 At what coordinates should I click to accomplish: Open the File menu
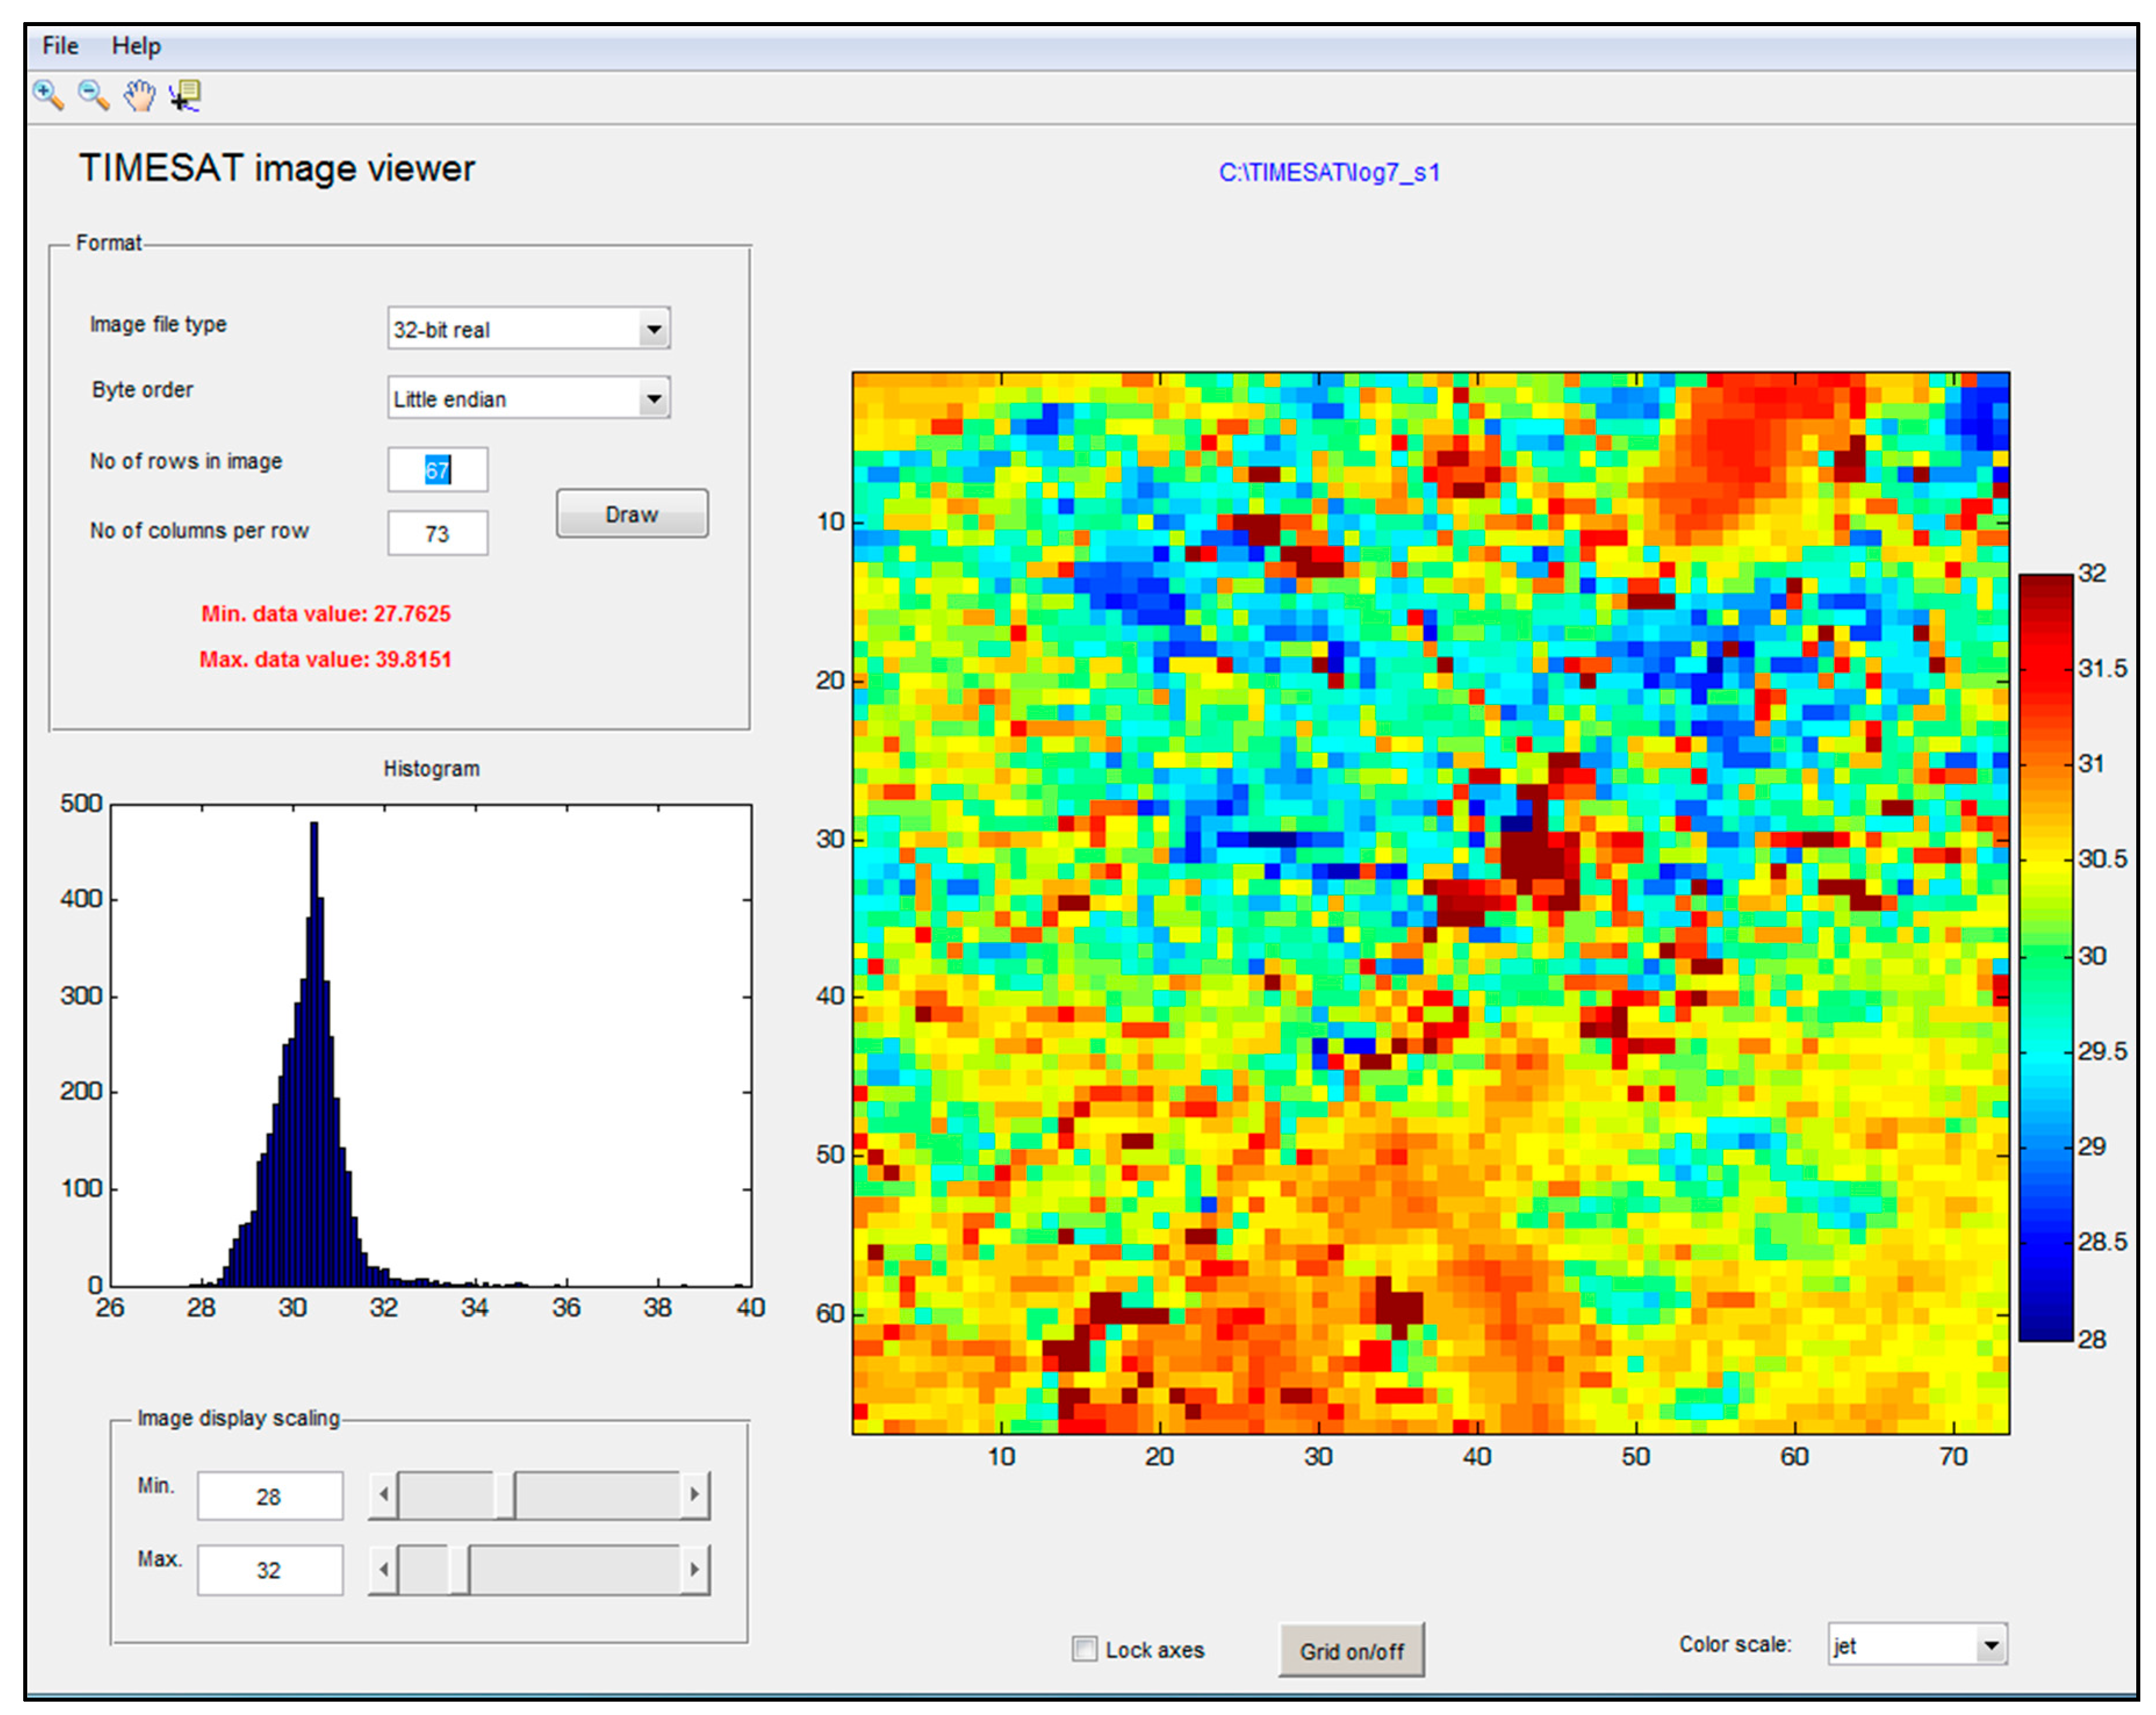pyautogui.click(x=60, y=46)
